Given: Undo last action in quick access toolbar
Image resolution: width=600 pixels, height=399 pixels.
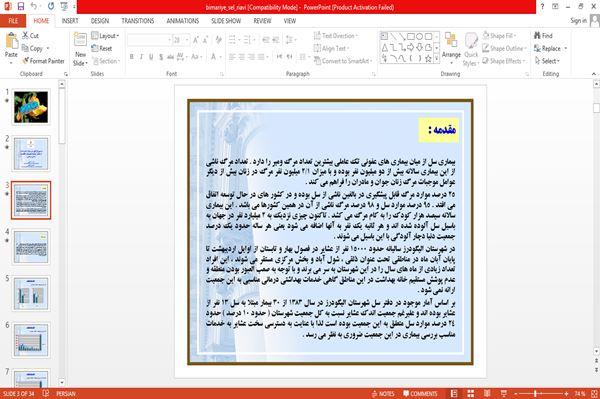Looking at the screenshot, I should [34, 7].
